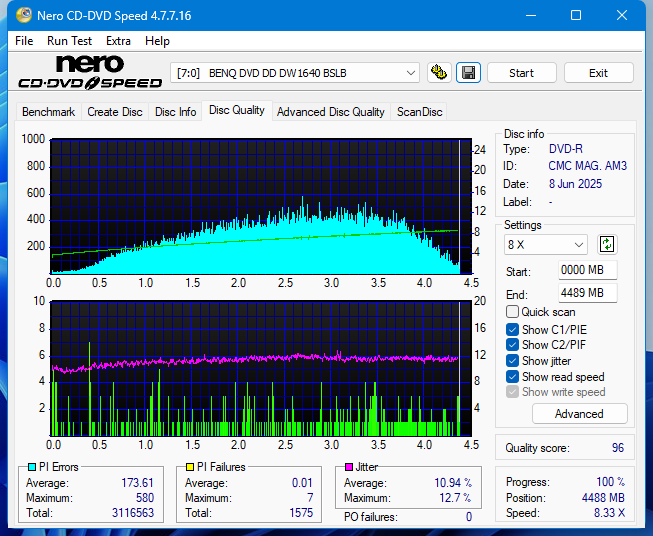Switch to the ScanDisc tab
The image size is (653, 536).
419,112
